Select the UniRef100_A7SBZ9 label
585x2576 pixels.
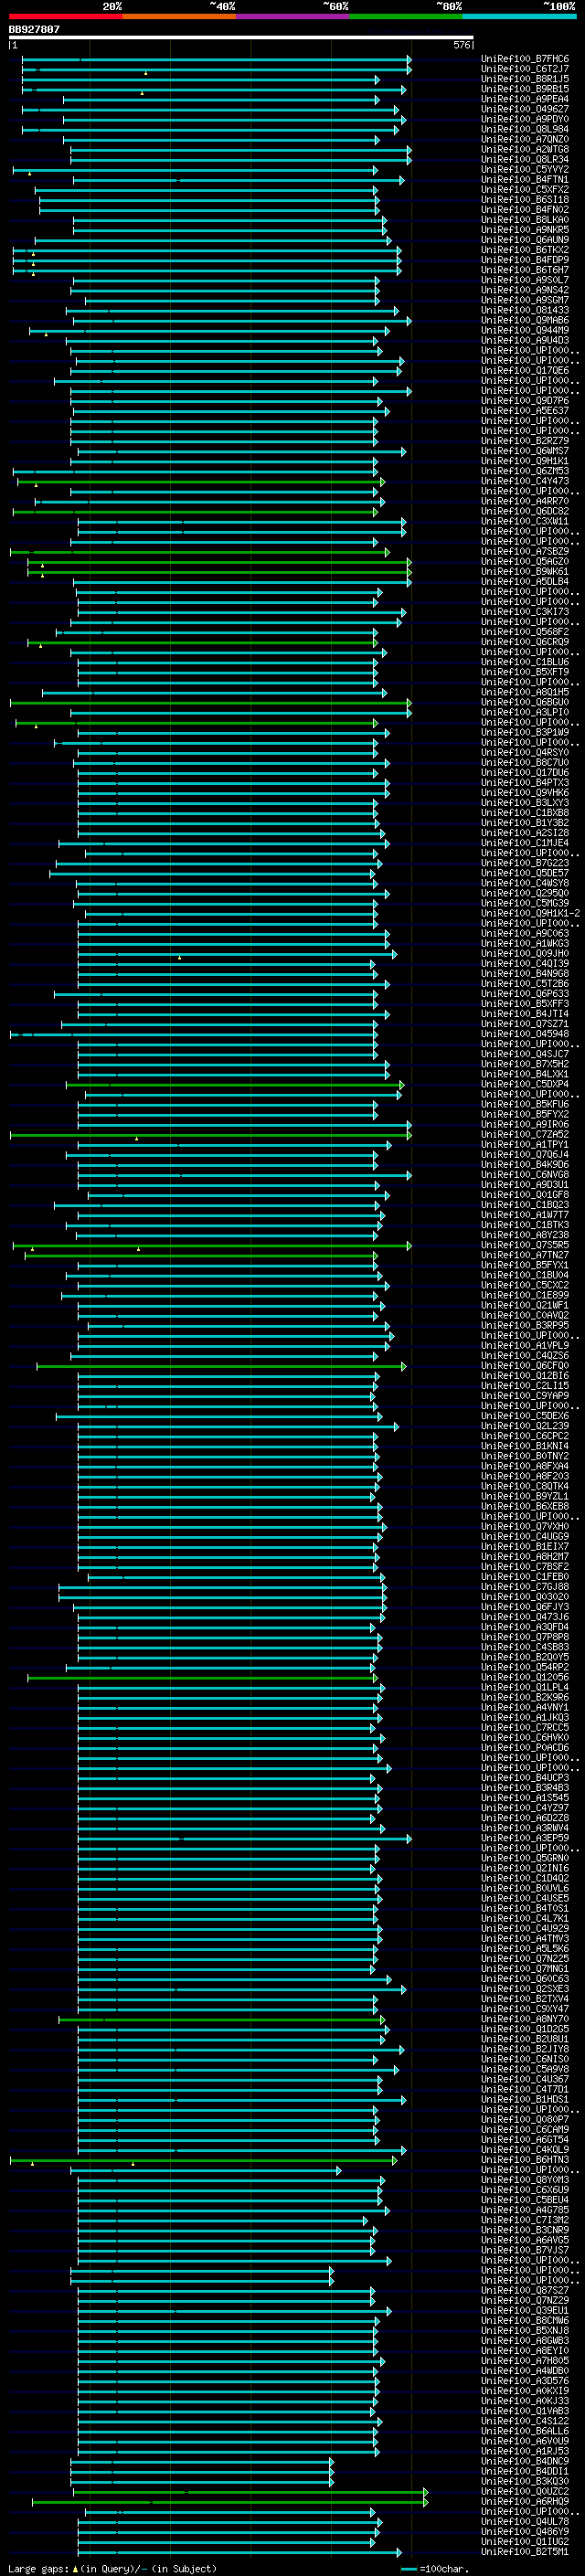[x=525, y=551]
